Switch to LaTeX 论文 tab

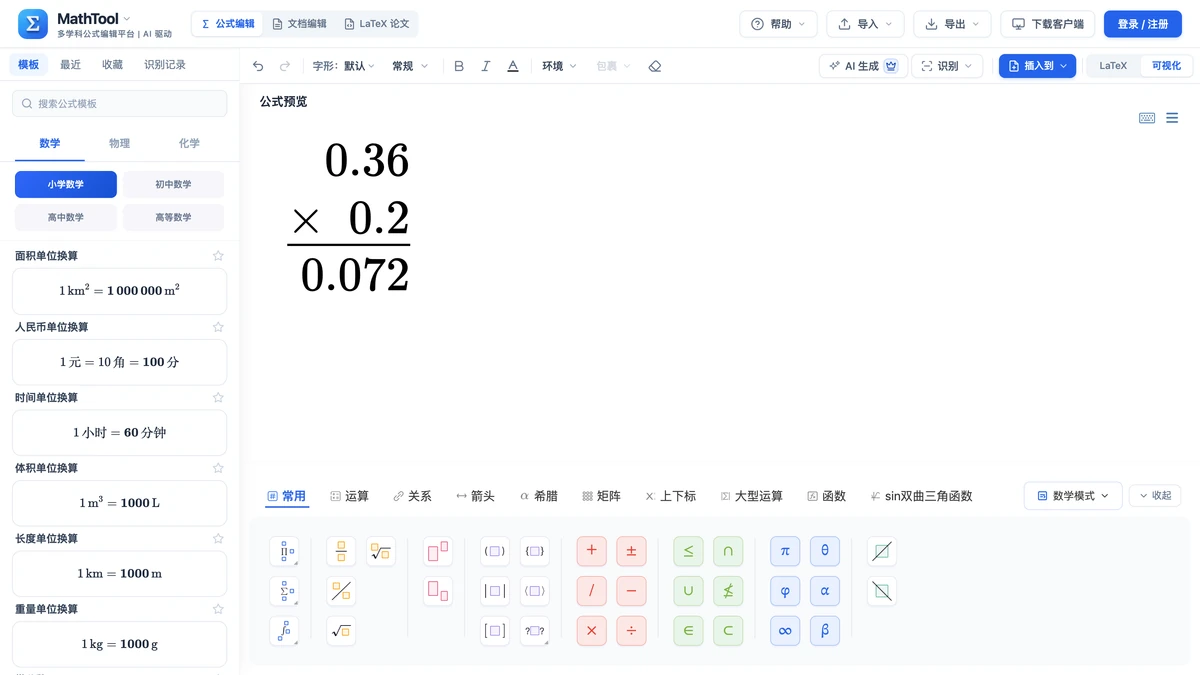376,24
